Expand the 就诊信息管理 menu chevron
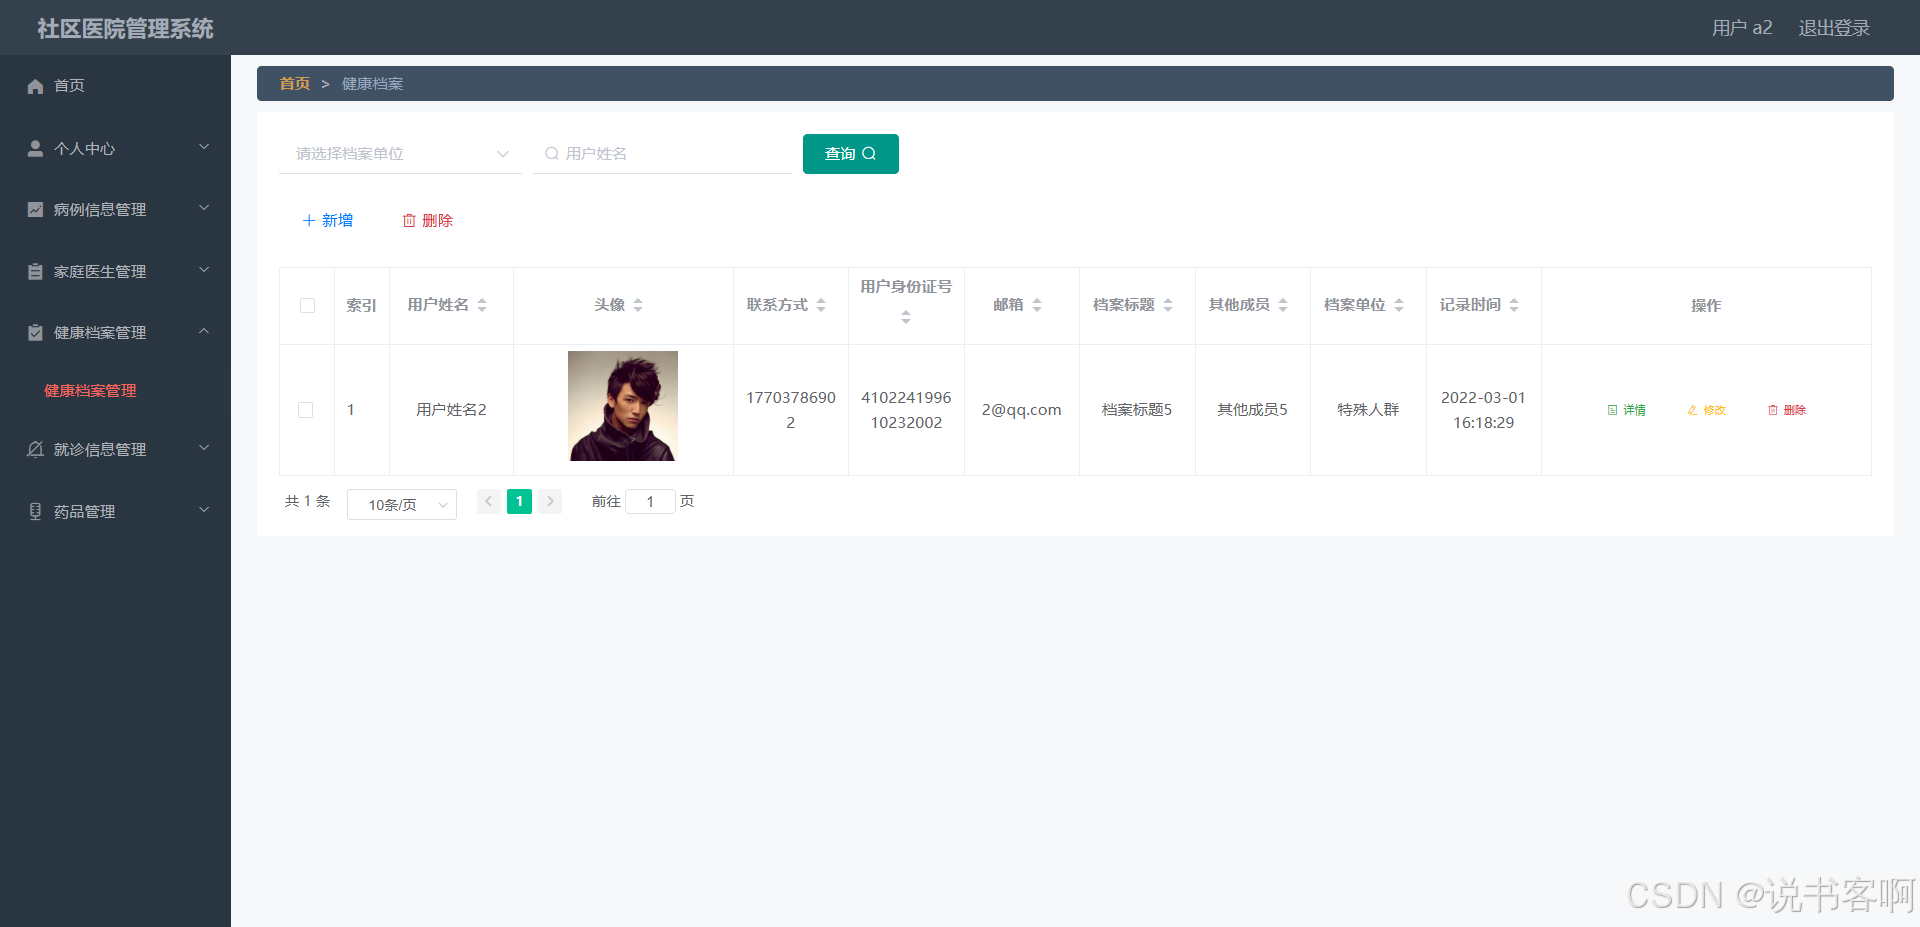 click(204, 448)
